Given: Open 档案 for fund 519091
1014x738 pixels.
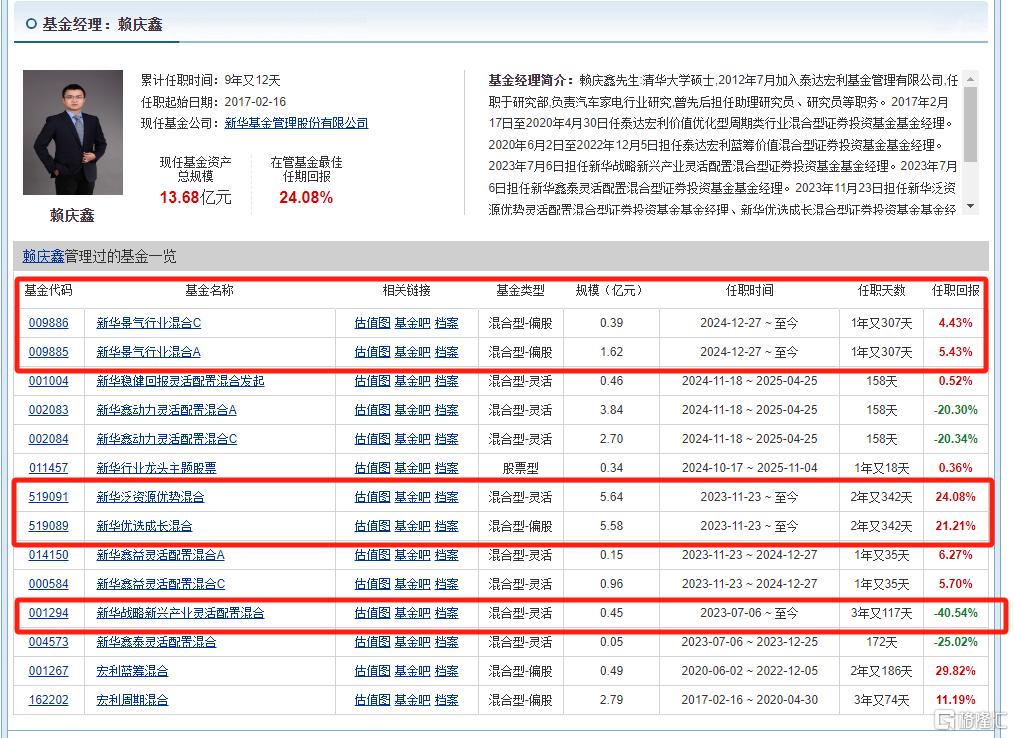Looking at the screenshot, I should point(446,497).
